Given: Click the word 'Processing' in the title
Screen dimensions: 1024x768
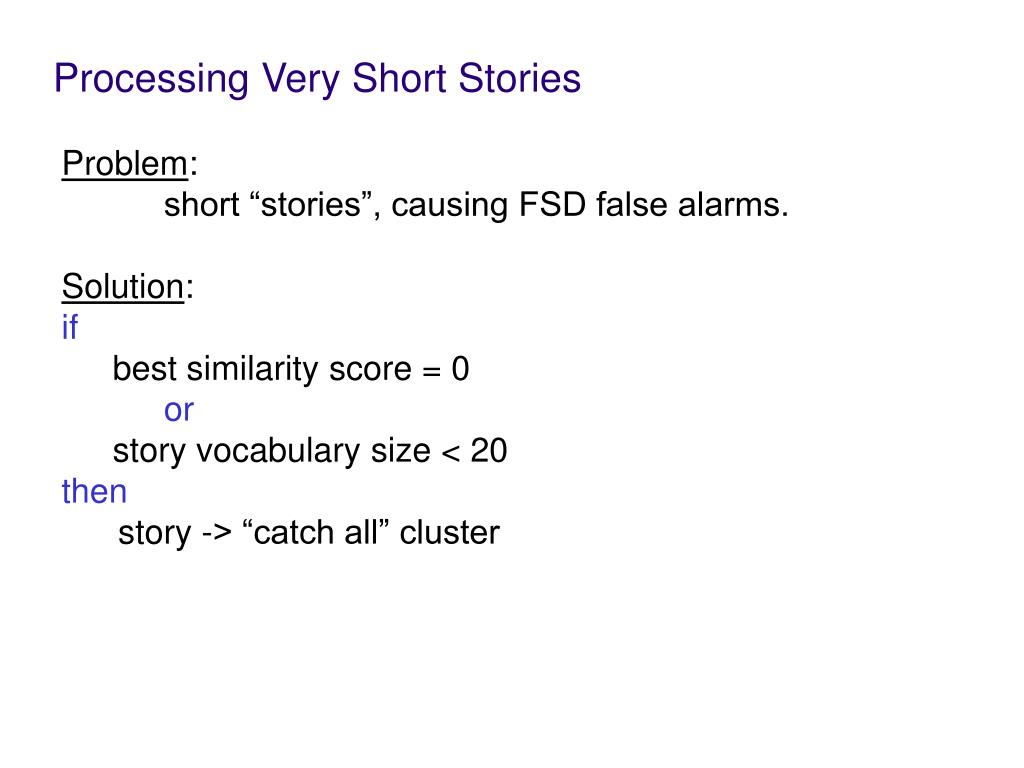Looking at the screenshot, I should tap(152, 80).
